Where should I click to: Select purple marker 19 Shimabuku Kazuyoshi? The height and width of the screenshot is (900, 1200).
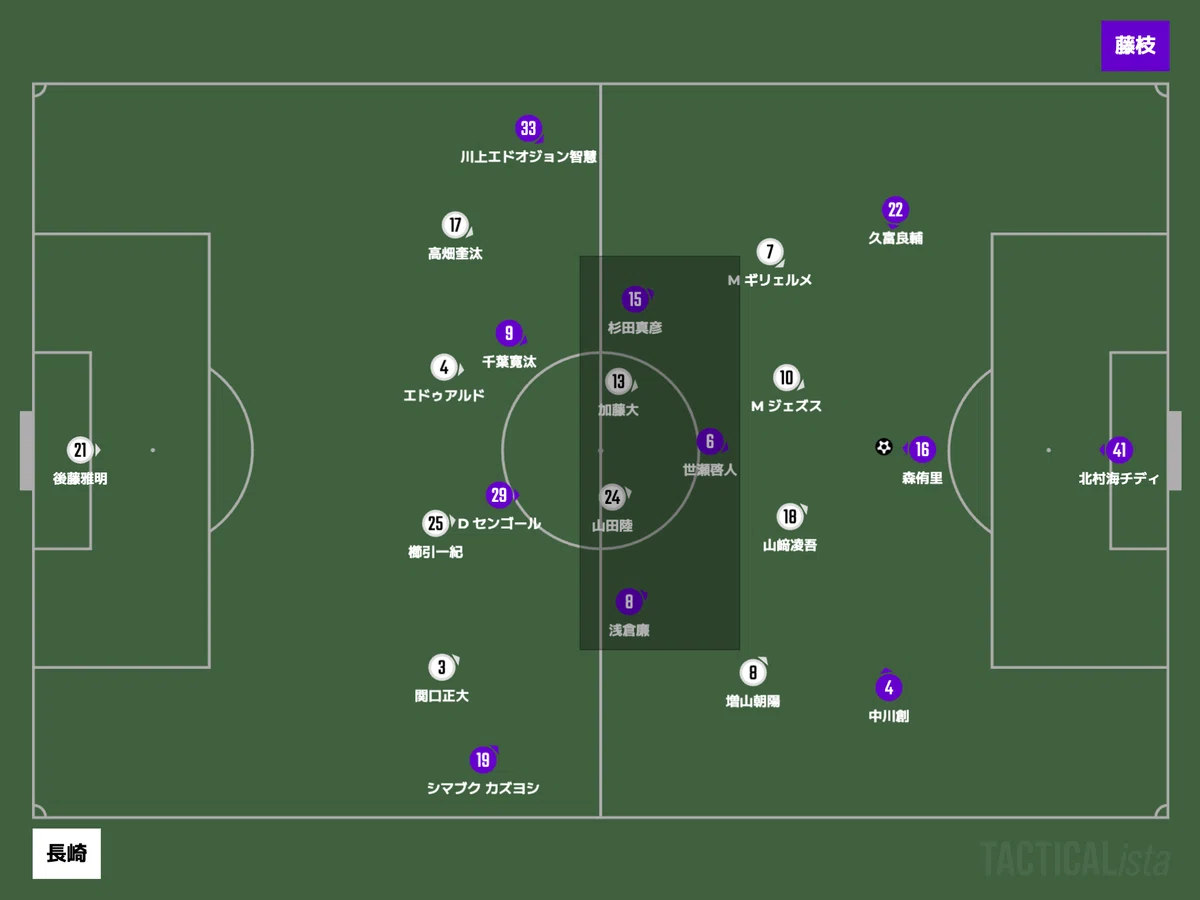click(x=483, y=761)
